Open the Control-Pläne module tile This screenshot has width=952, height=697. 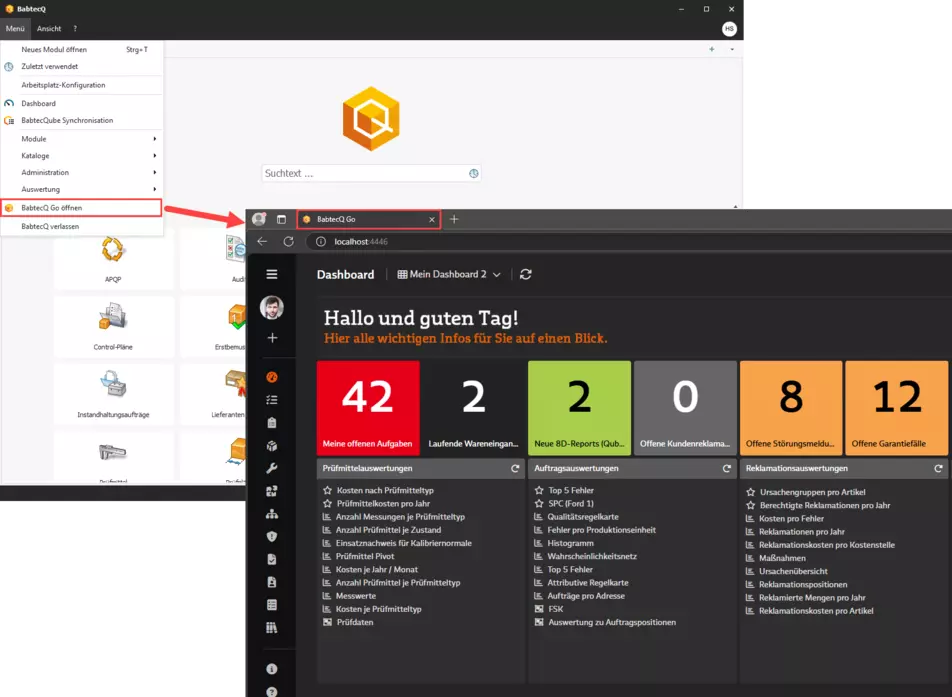(x=114, y=326)
